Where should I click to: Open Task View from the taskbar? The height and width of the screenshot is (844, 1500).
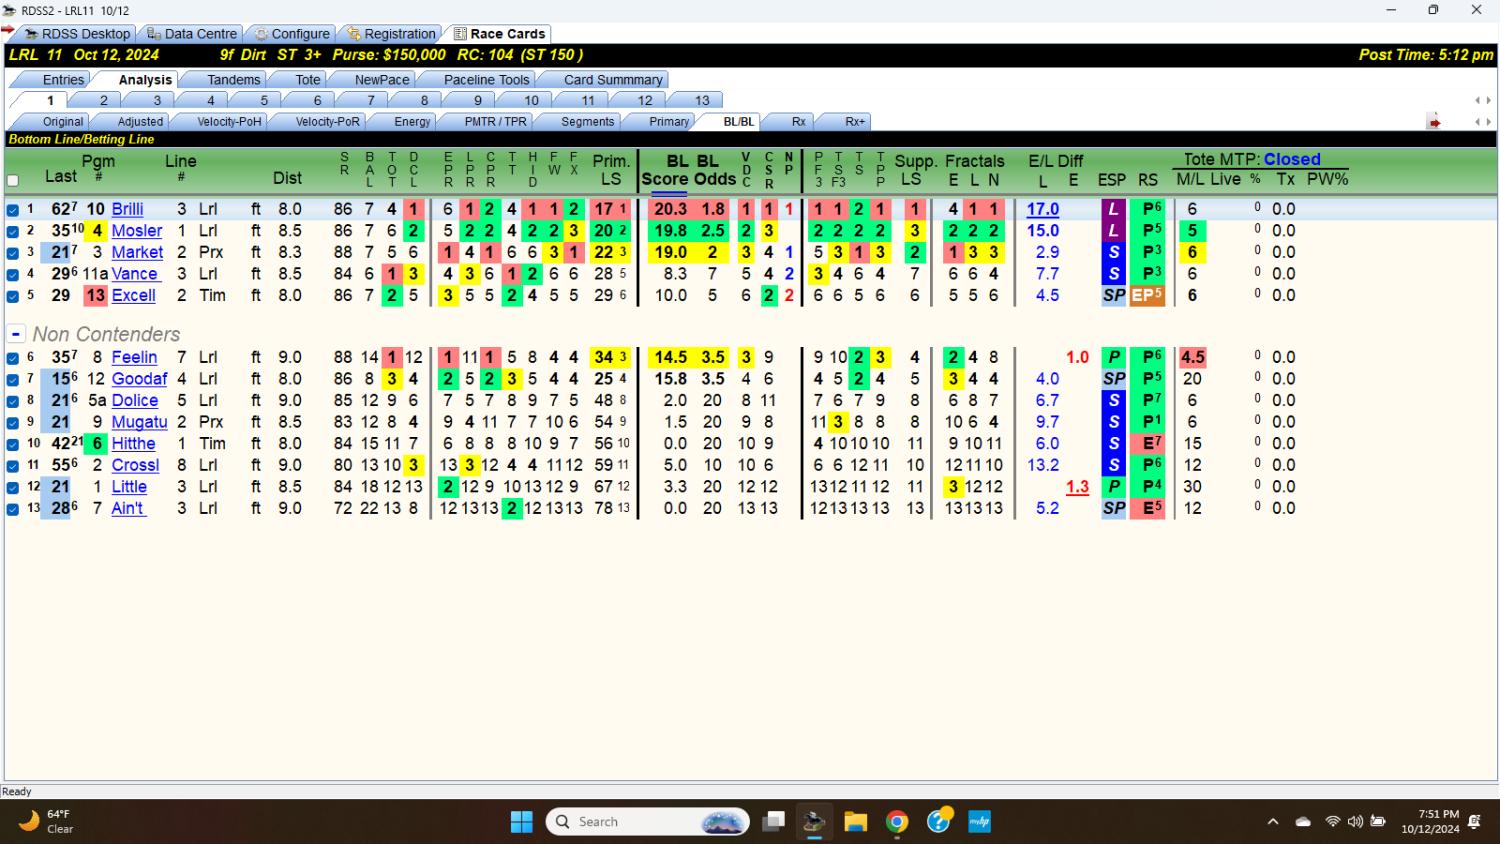pyautogui.click(x=773, y=822)
